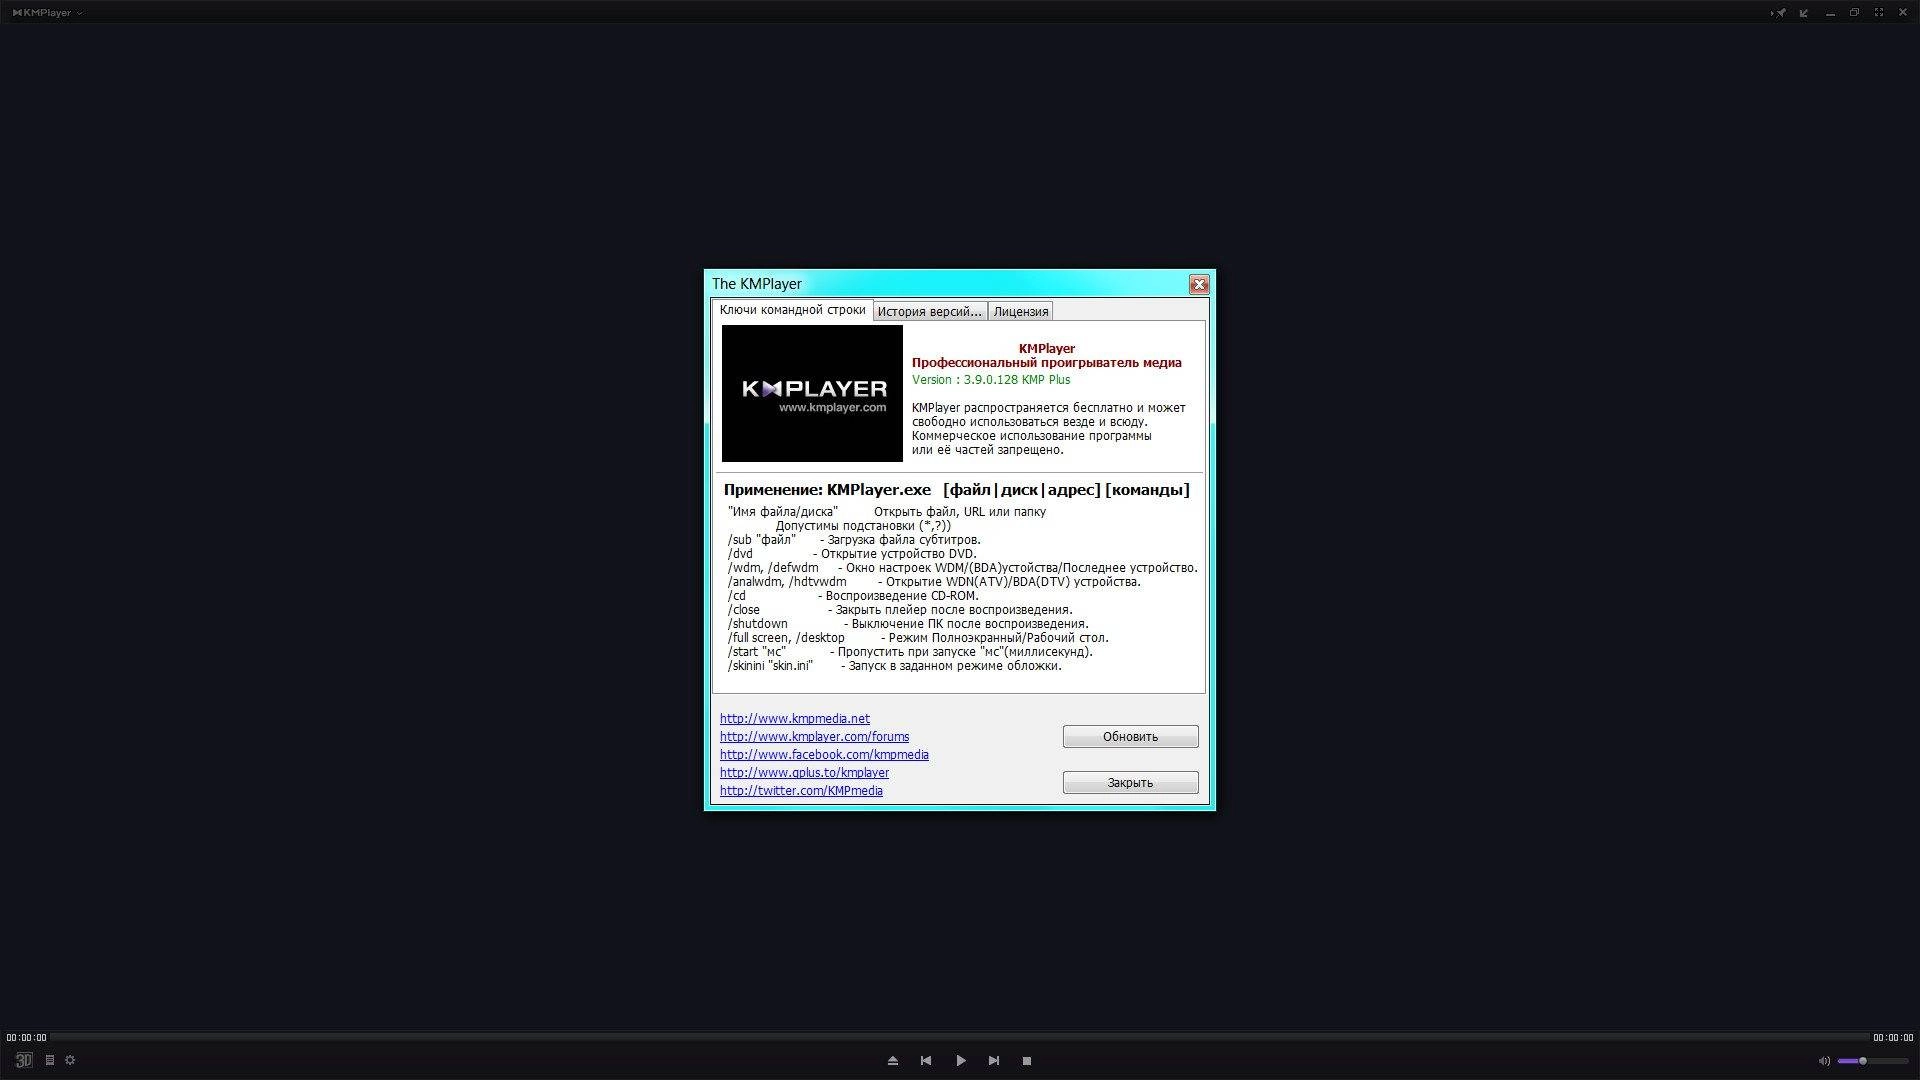Click the KMPlayer logo image
The width and height of the screenshot is (1920, 1080).
click(x=812, y=393)
